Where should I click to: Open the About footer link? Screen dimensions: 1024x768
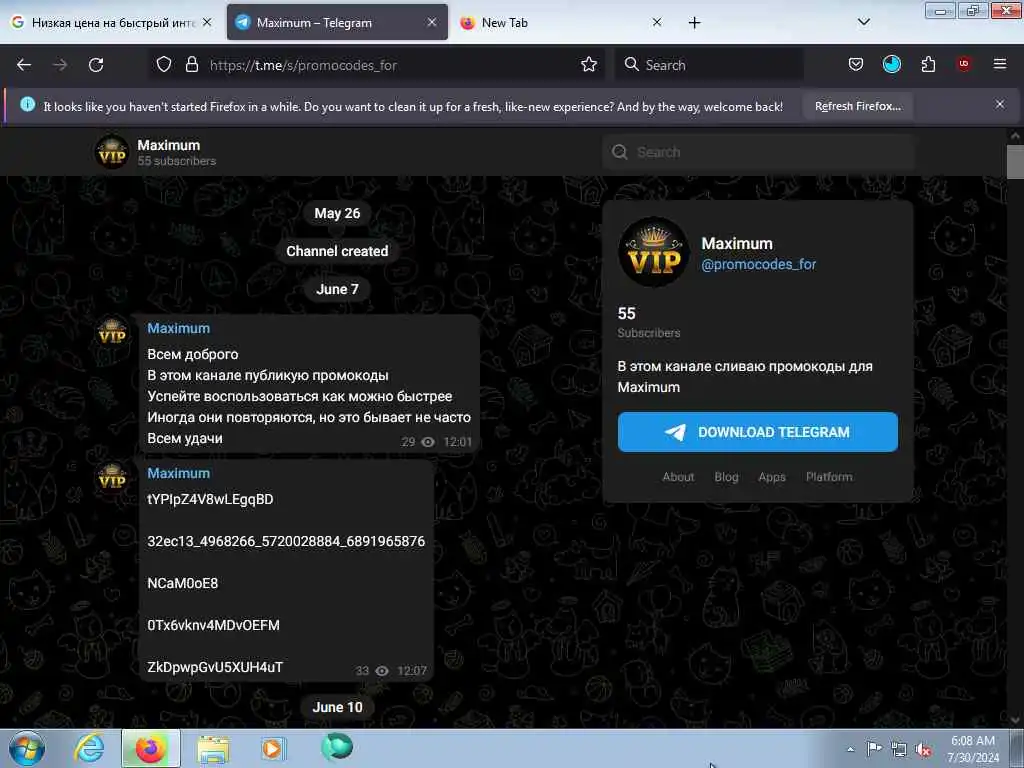pyautogui.click(x=678, y=477)
